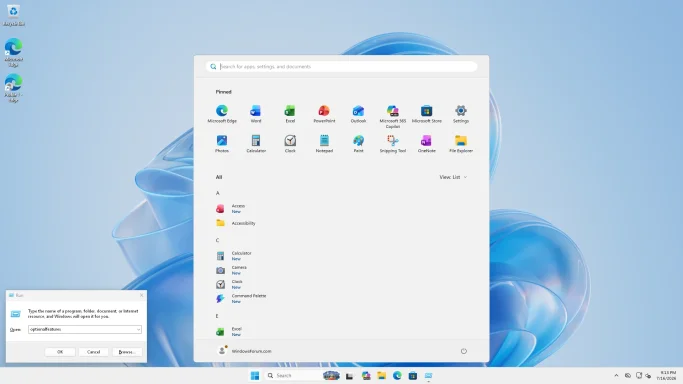This screenshot has width=683, height=384.
Task: Select the Run app taskbar icon
Action: pos(428,376)
